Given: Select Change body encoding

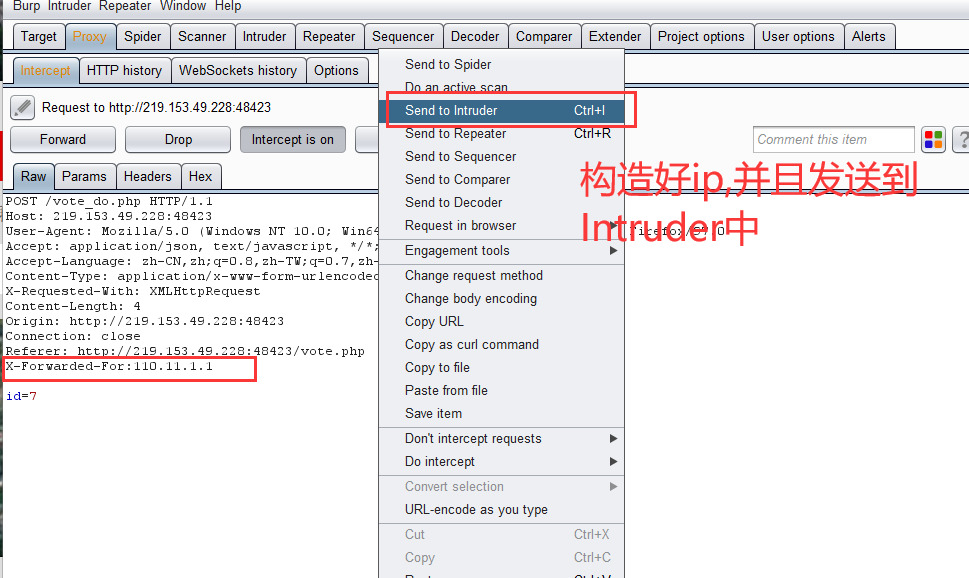Looking at the screenshot, I should pyautogui.click(x=501, y=299).
